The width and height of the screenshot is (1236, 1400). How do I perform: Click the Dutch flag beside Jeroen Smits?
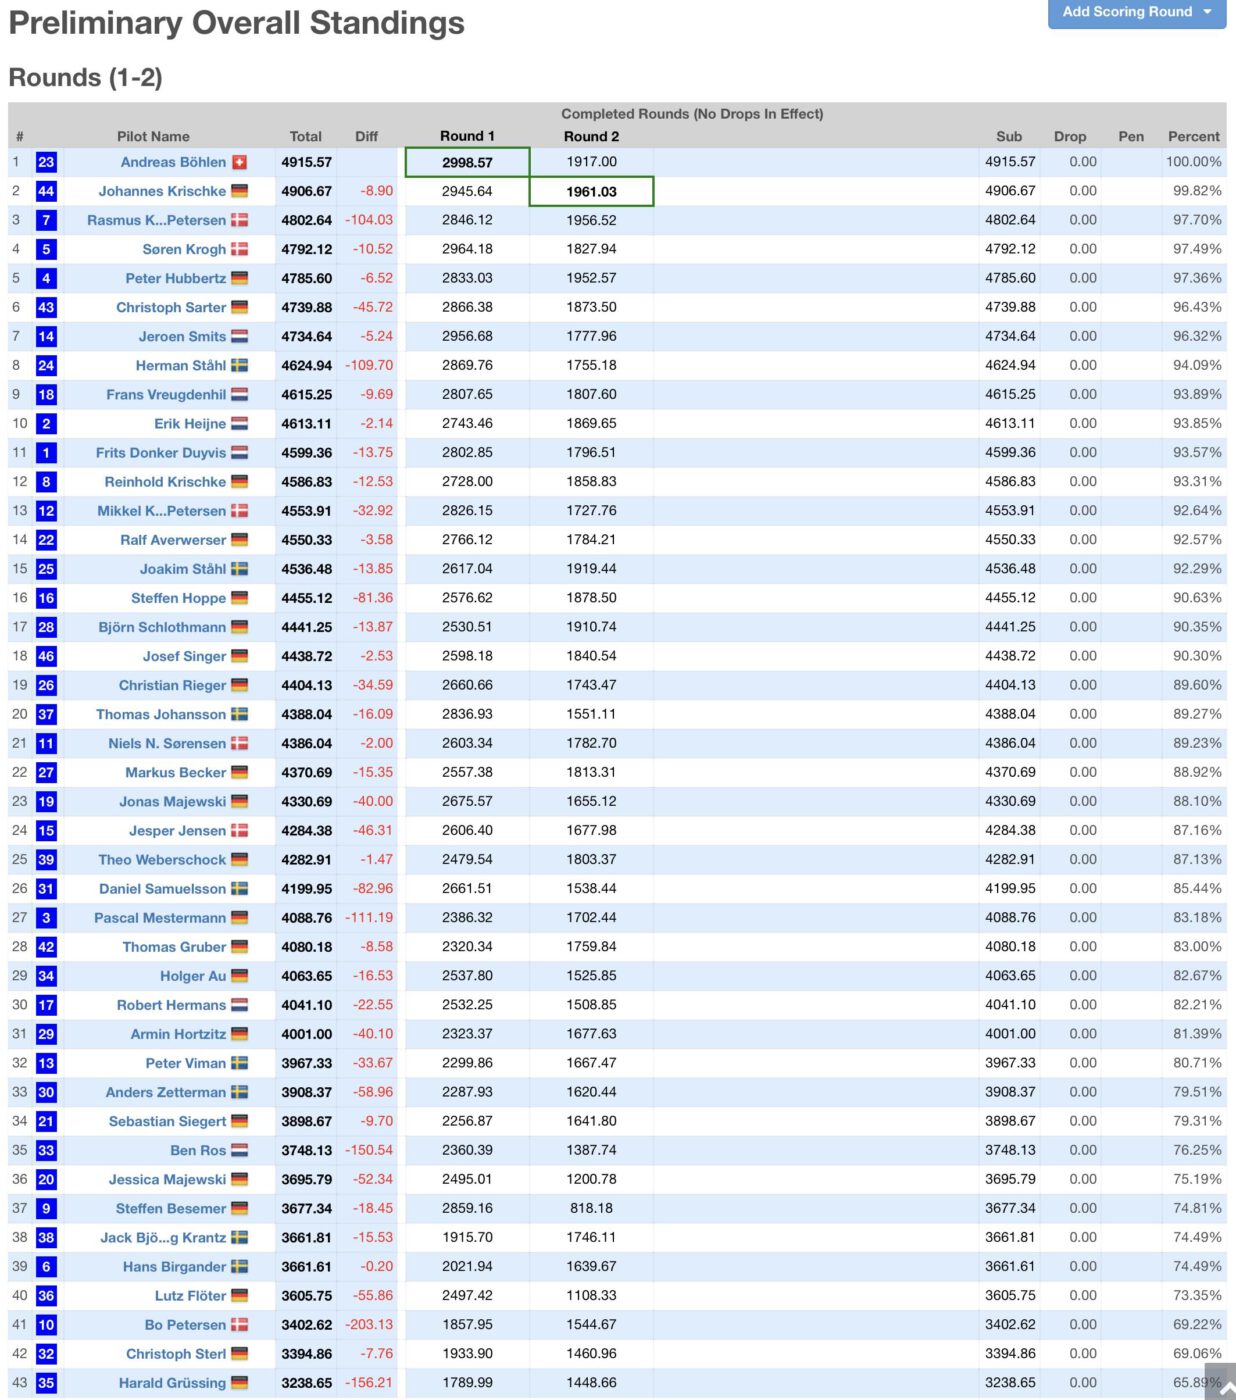(x=239, y=337)
